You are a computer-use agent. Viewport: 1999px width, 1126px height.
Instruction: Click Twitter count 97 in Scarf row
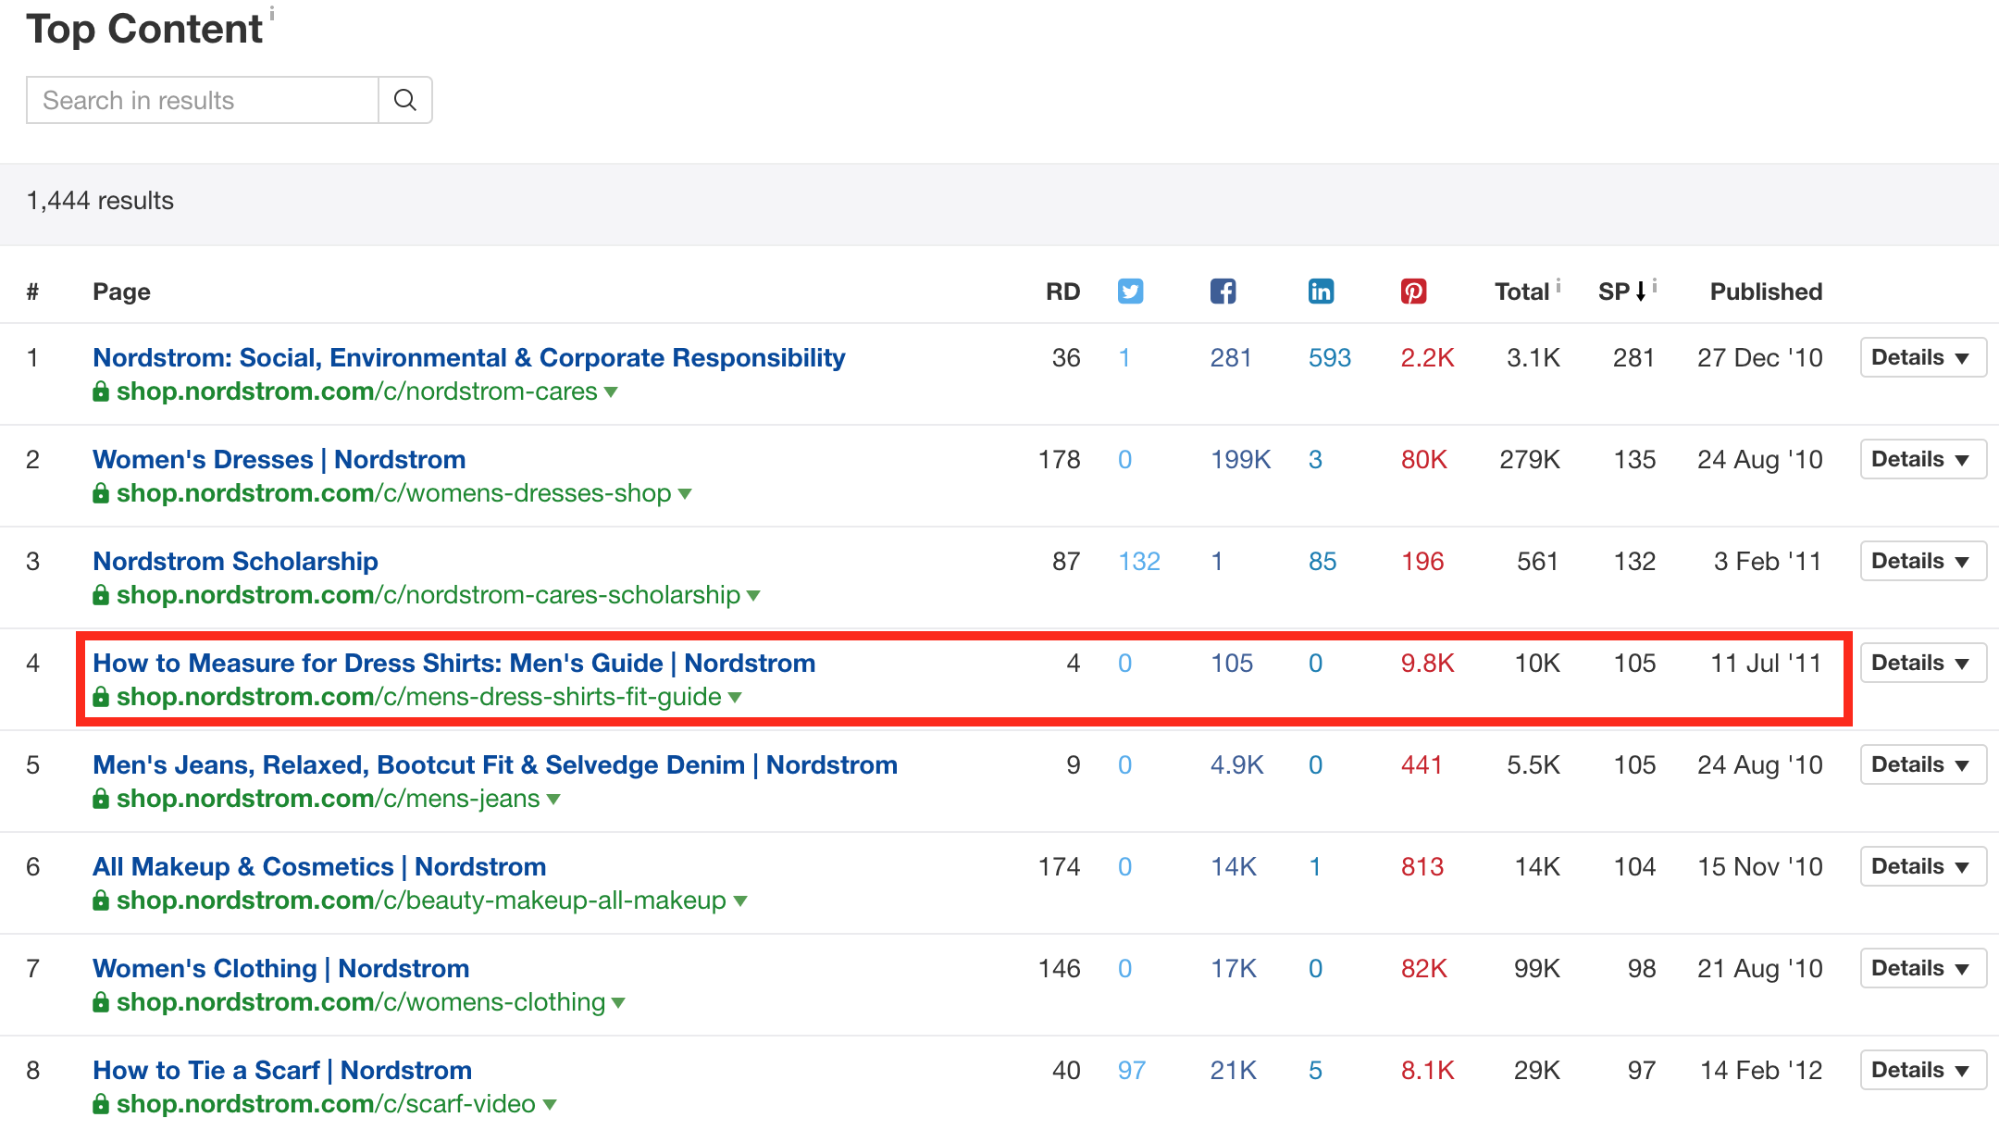[1132, 1070]
